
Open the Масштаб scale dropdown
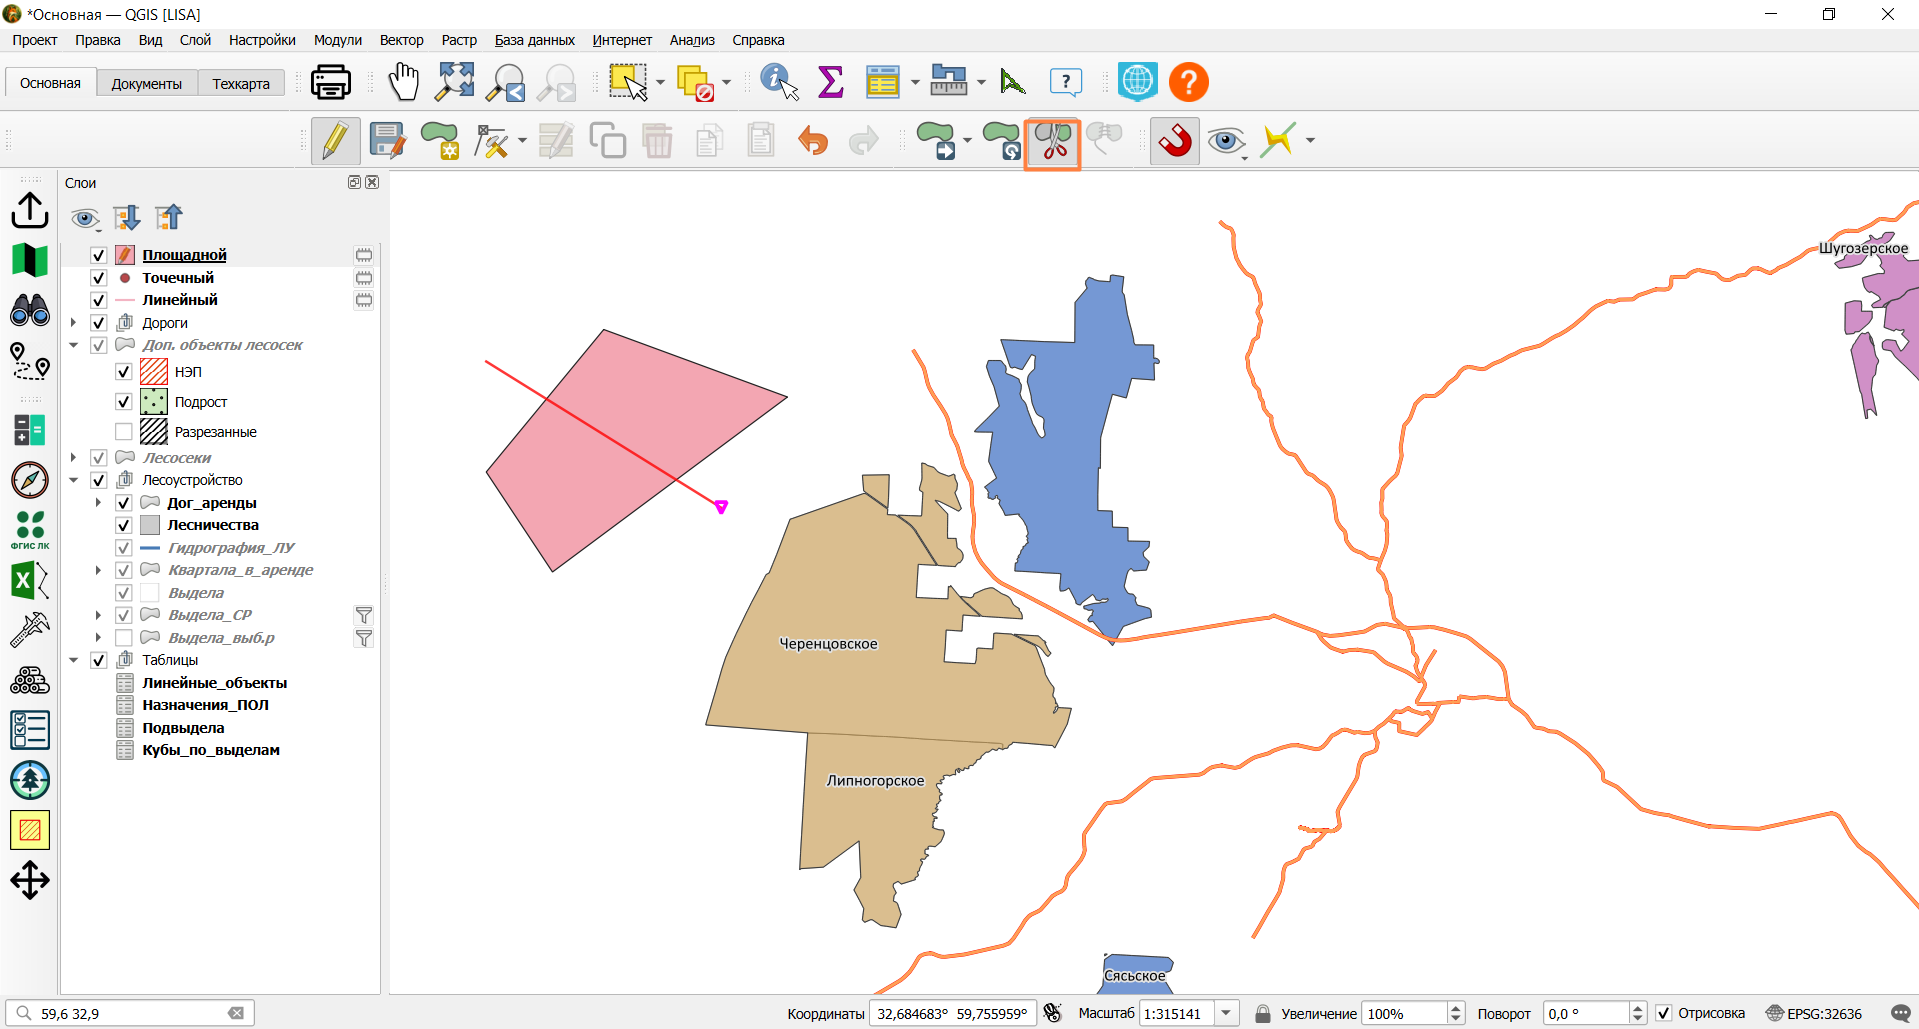pos(1226,1013)
